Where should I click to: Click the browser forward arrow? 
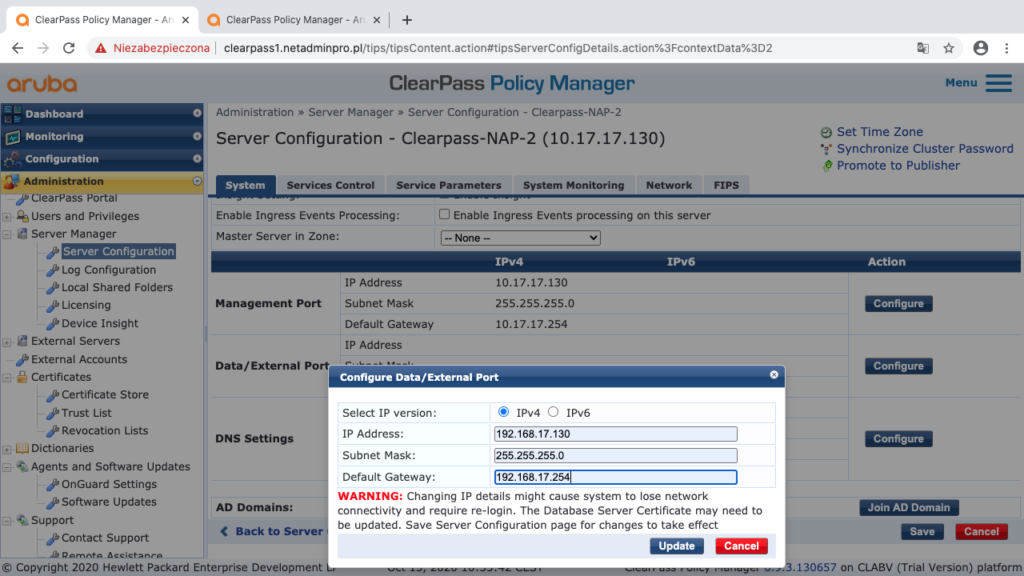click(43, 48)
